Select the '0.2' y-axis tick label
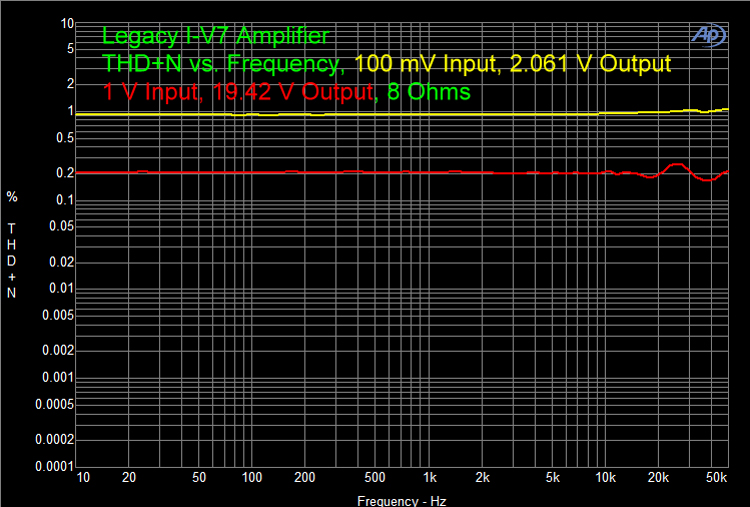750x507 pixels. 65,173
